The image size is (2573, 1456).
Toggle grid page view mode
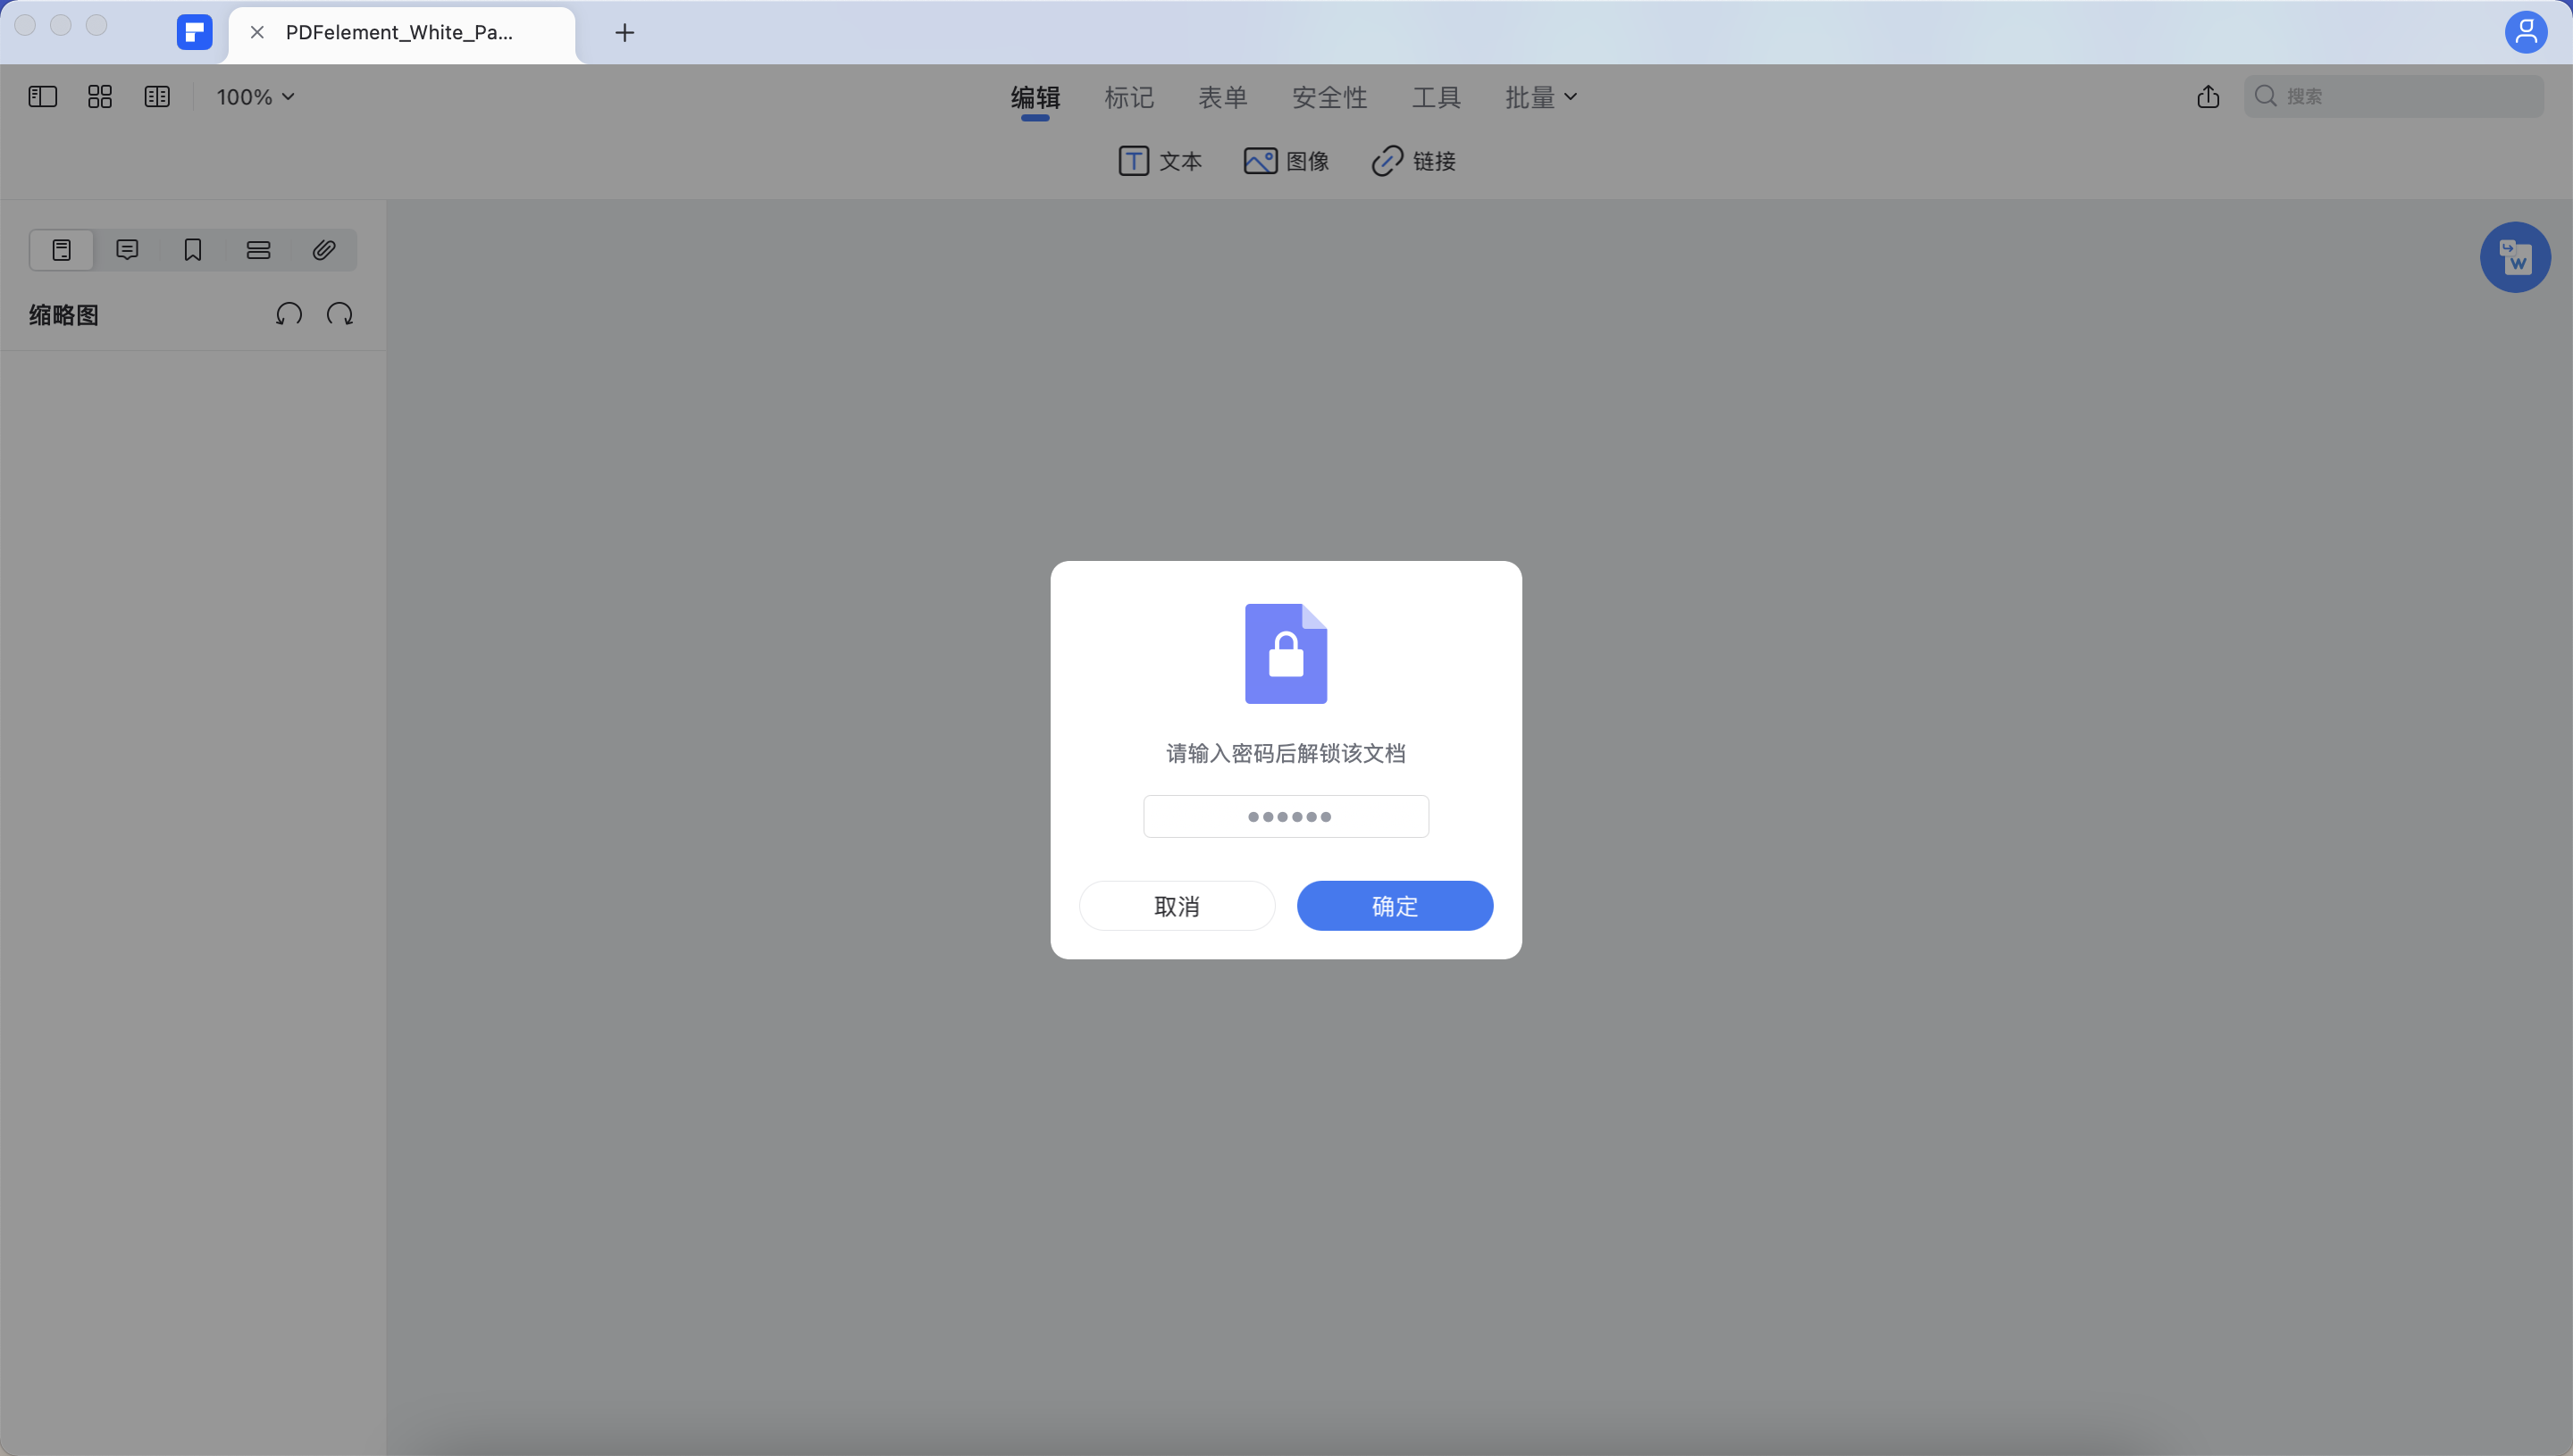click(x=100, y=96)
